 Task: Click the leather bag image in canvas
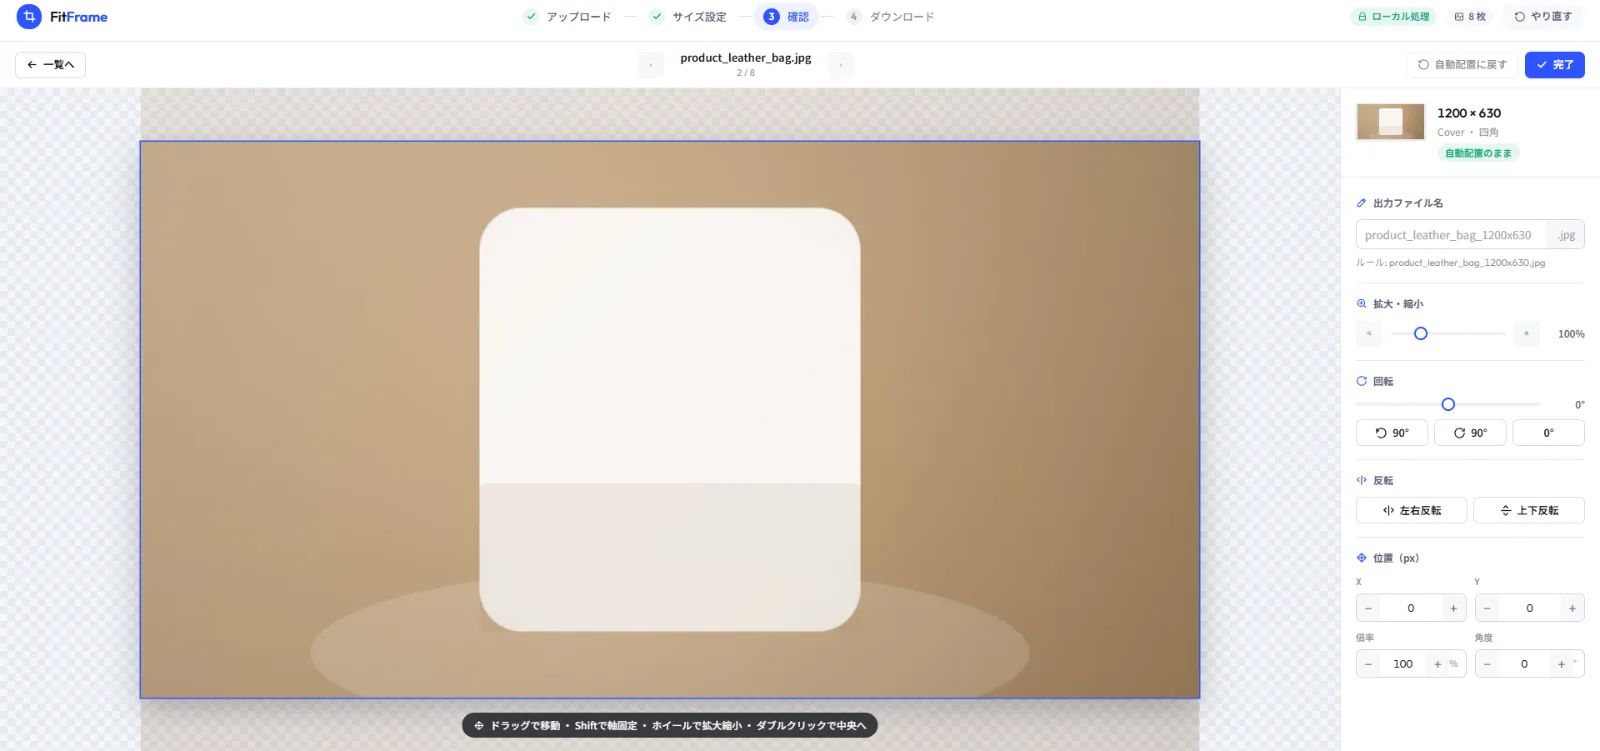point(669,419)
